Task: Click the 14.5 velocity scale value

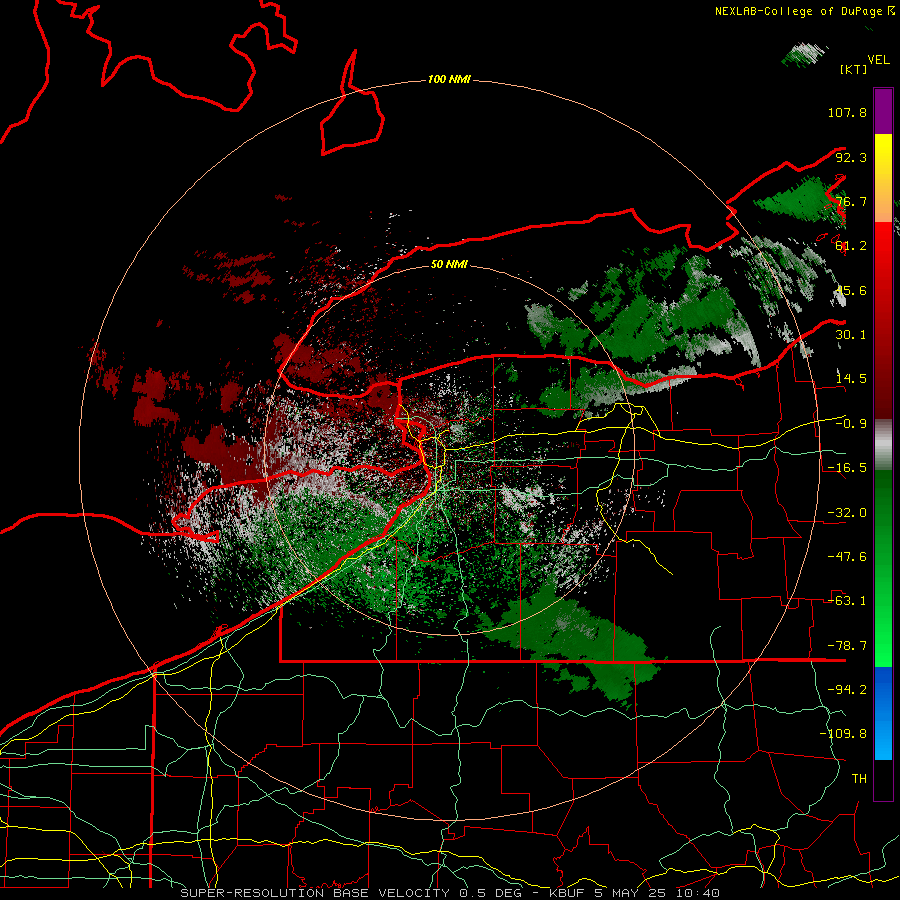Action: tap(851, 379)
